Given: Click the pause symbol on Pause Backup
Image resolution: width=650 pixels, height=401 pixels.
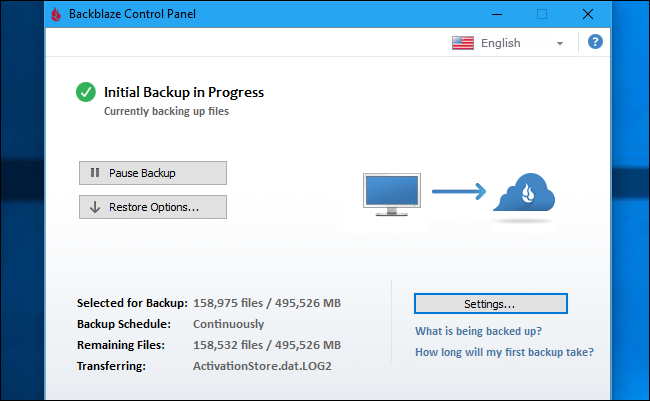Looking at the screenshot, I should click(x=95, y=173).
